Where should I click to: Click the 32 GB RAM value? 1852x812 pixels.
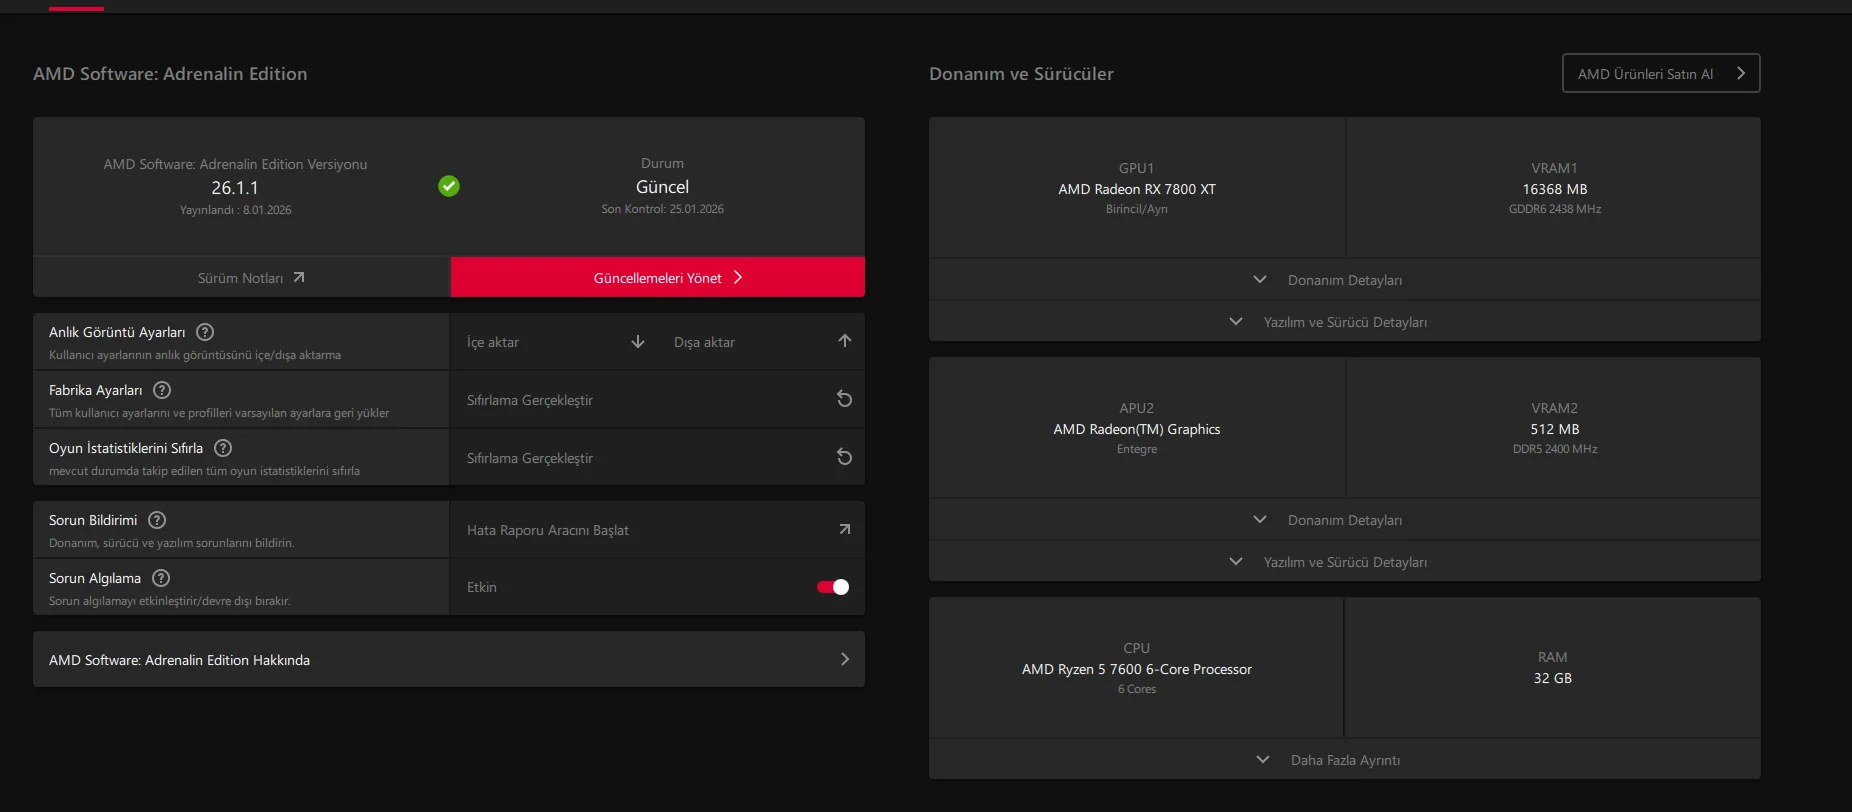click(x=1553, y=678)
